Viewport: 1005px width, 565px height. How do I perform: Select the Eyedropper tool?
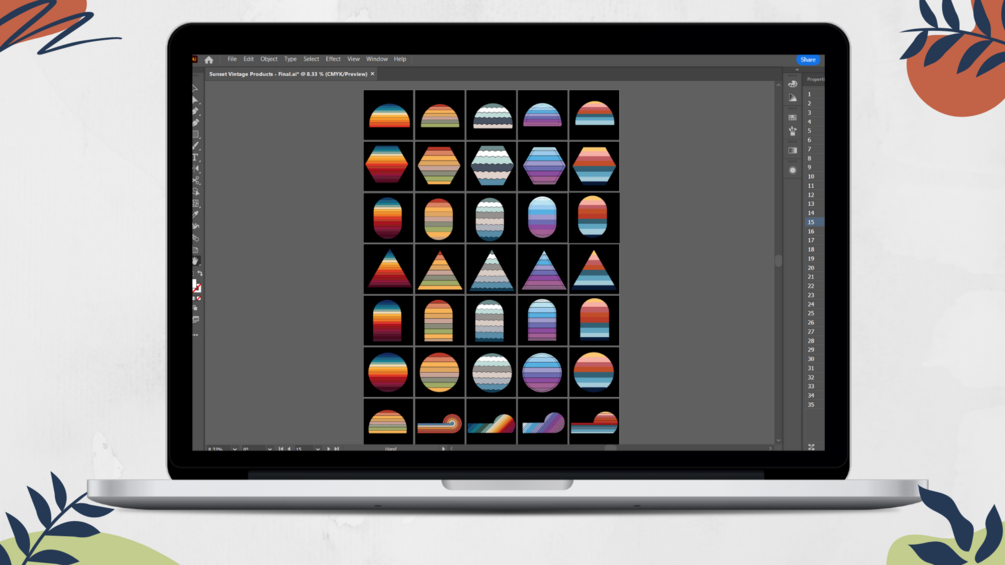[x=196, y=215]
